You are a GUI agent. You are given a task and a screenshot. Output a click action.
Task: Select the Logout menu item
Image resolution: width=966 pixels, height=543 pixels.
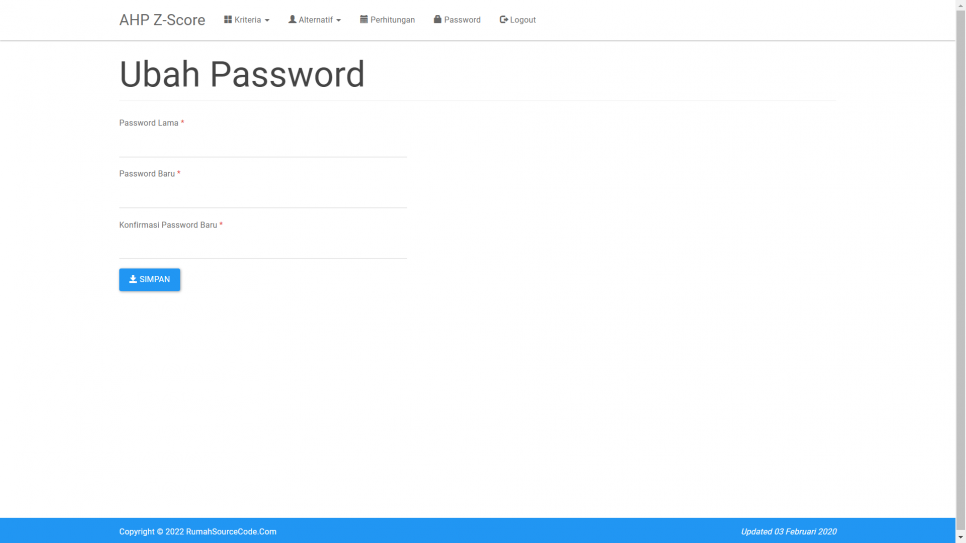(x=518, y=20)
